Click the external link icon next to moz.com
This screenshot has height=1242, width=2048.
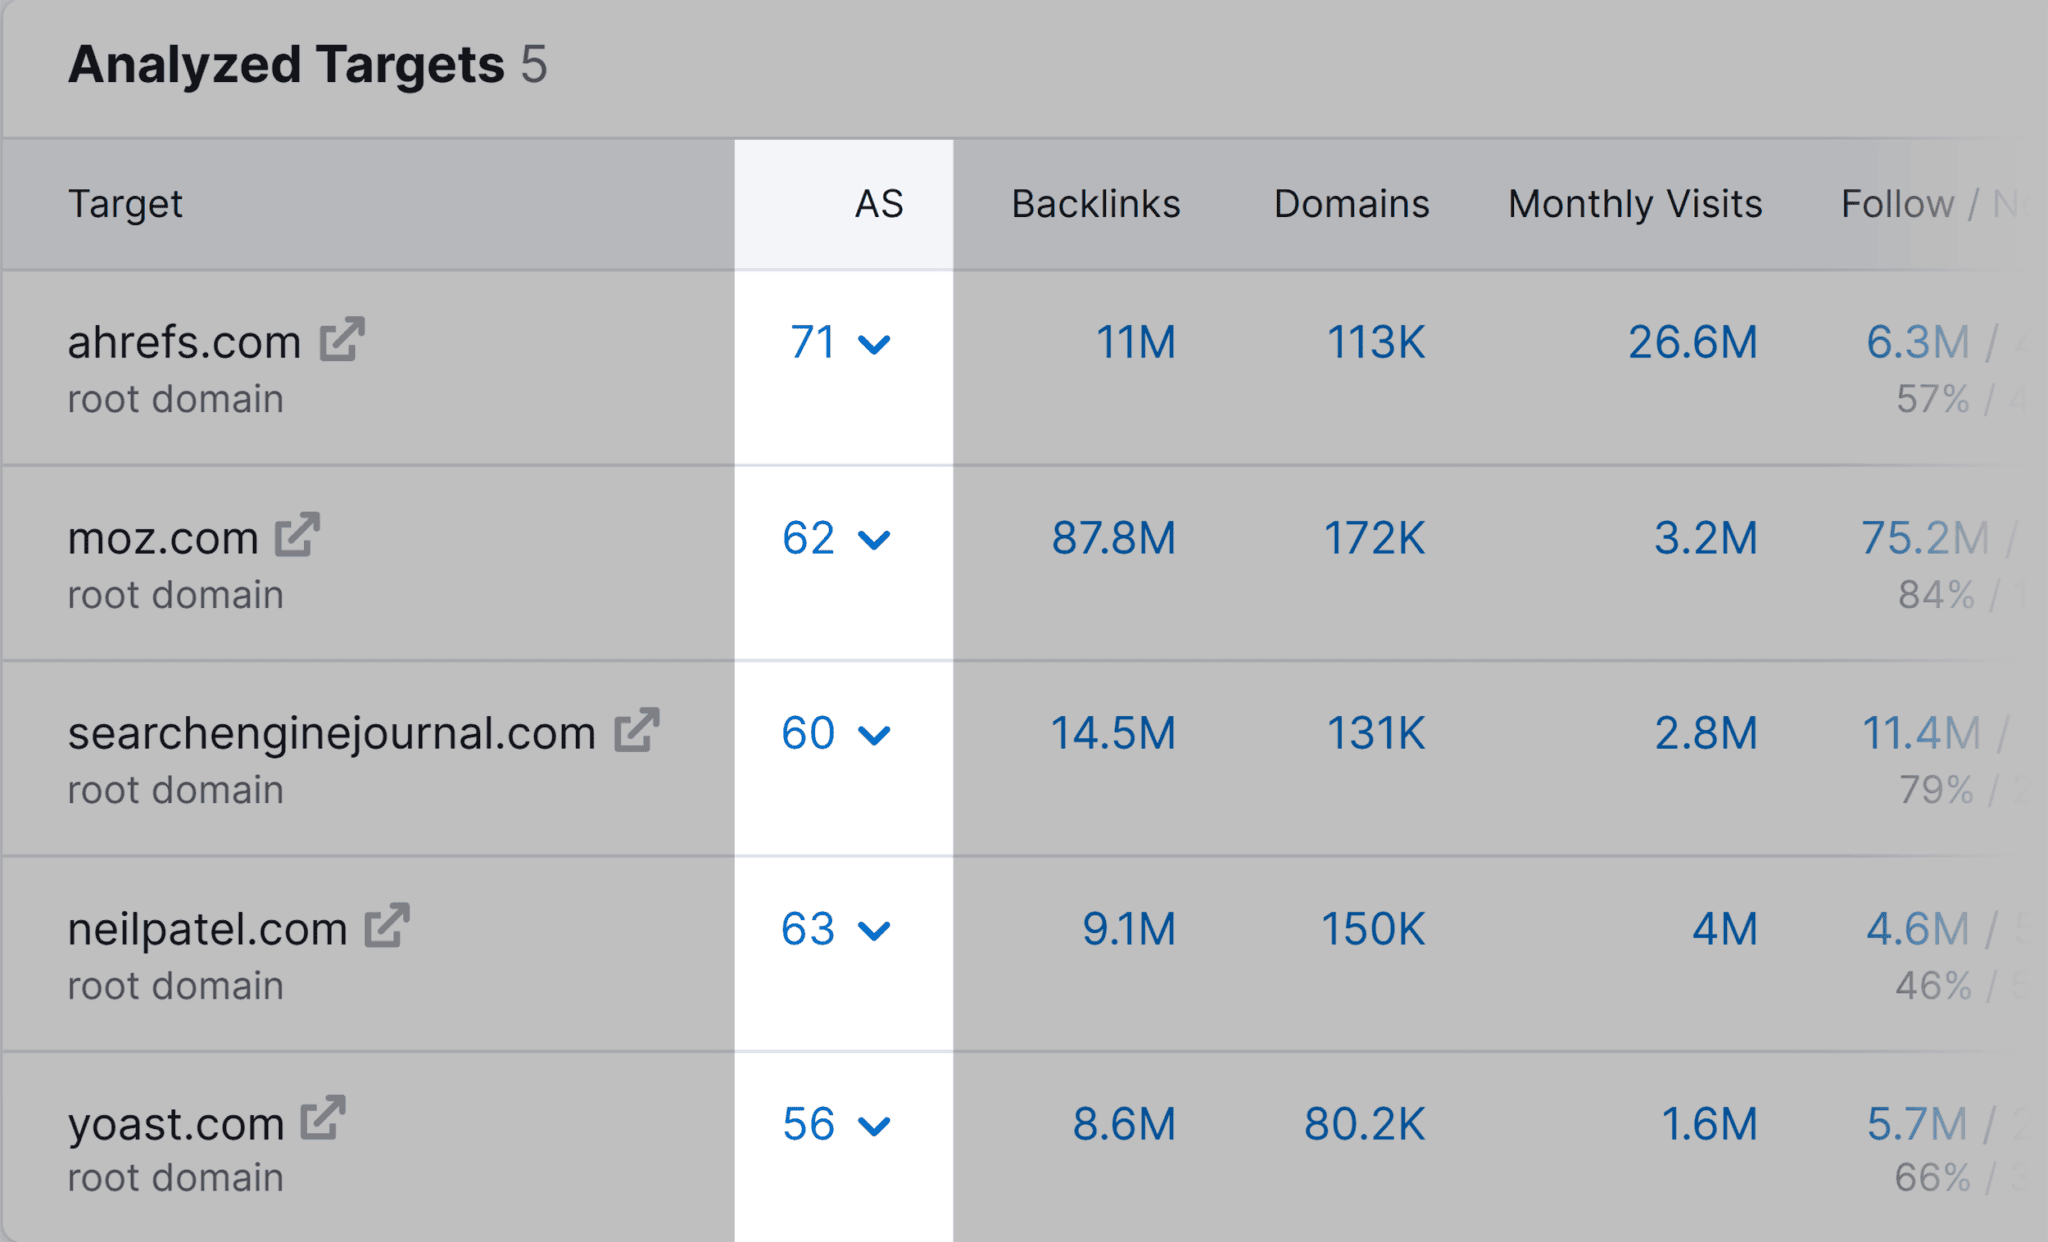tap(297, 536)
